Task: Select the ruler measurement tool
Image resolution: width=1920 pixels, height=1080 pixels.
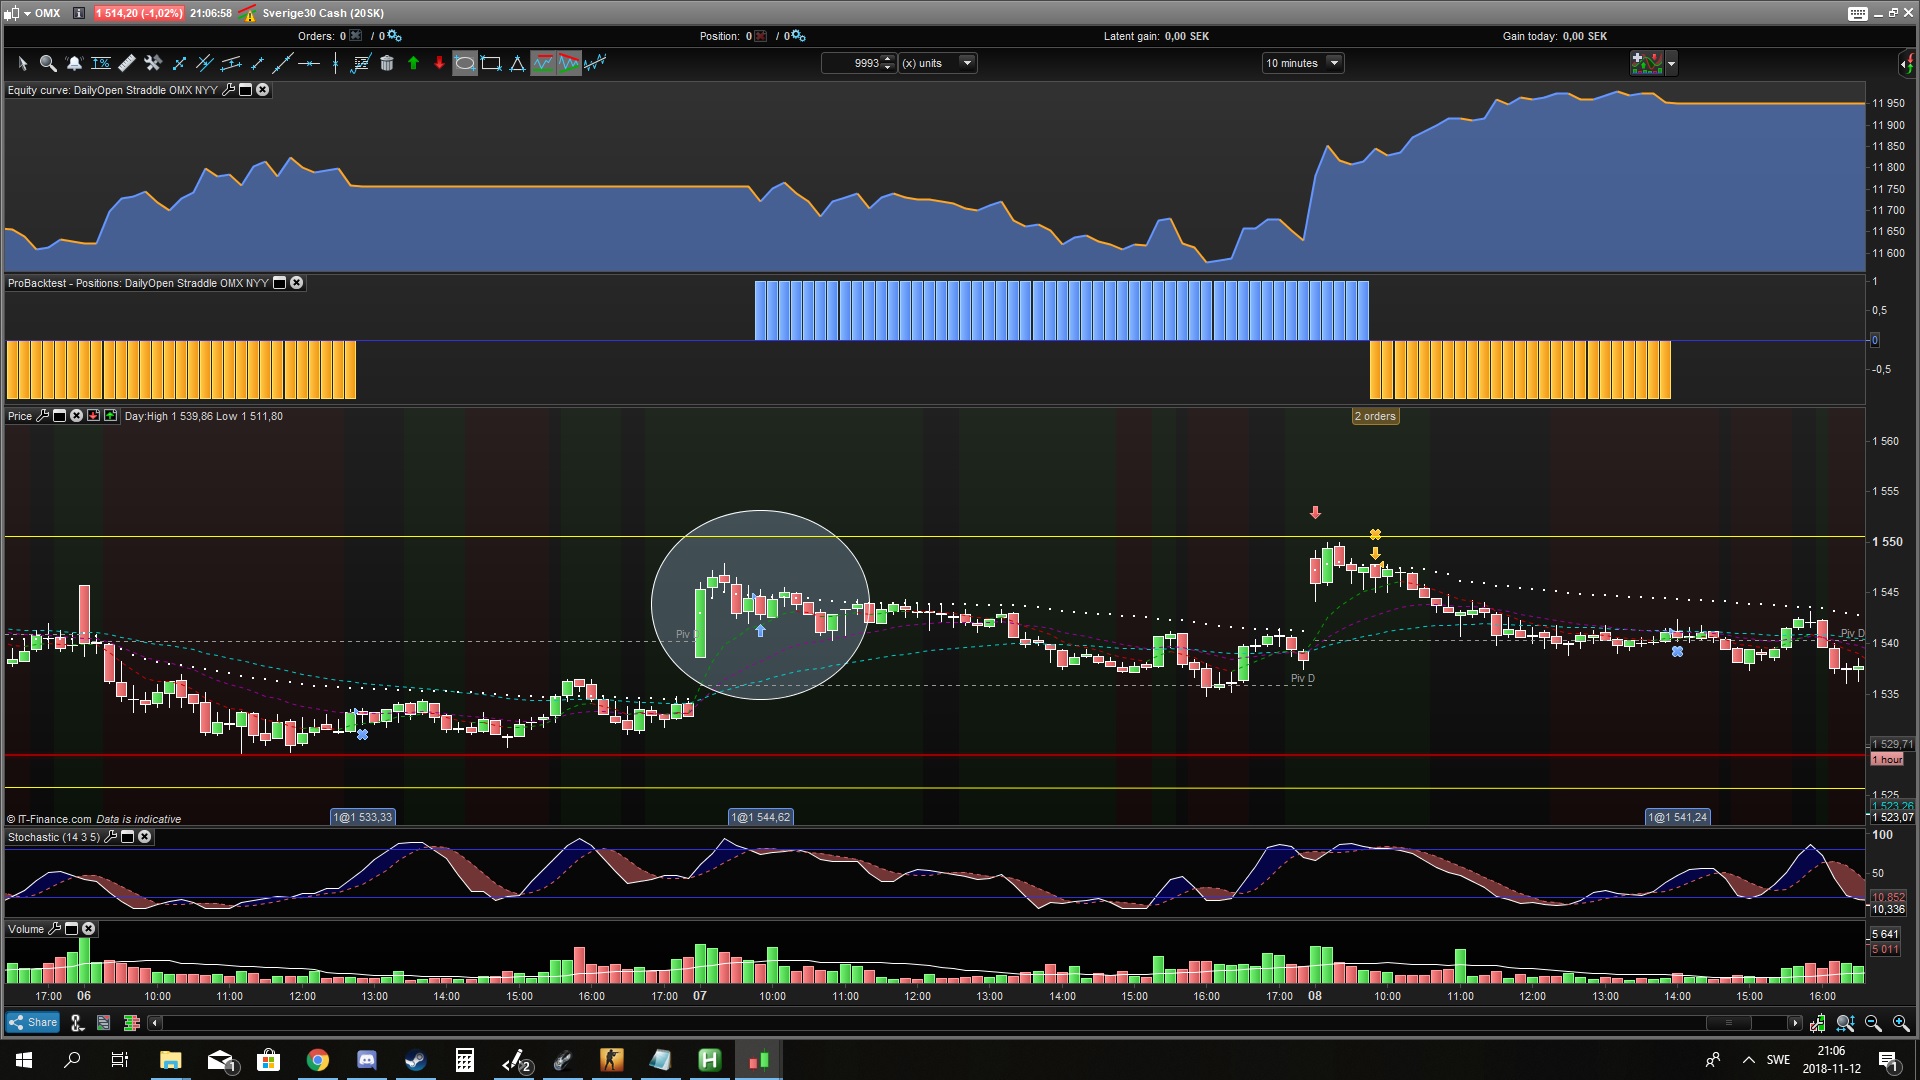Action: (127, 63)
